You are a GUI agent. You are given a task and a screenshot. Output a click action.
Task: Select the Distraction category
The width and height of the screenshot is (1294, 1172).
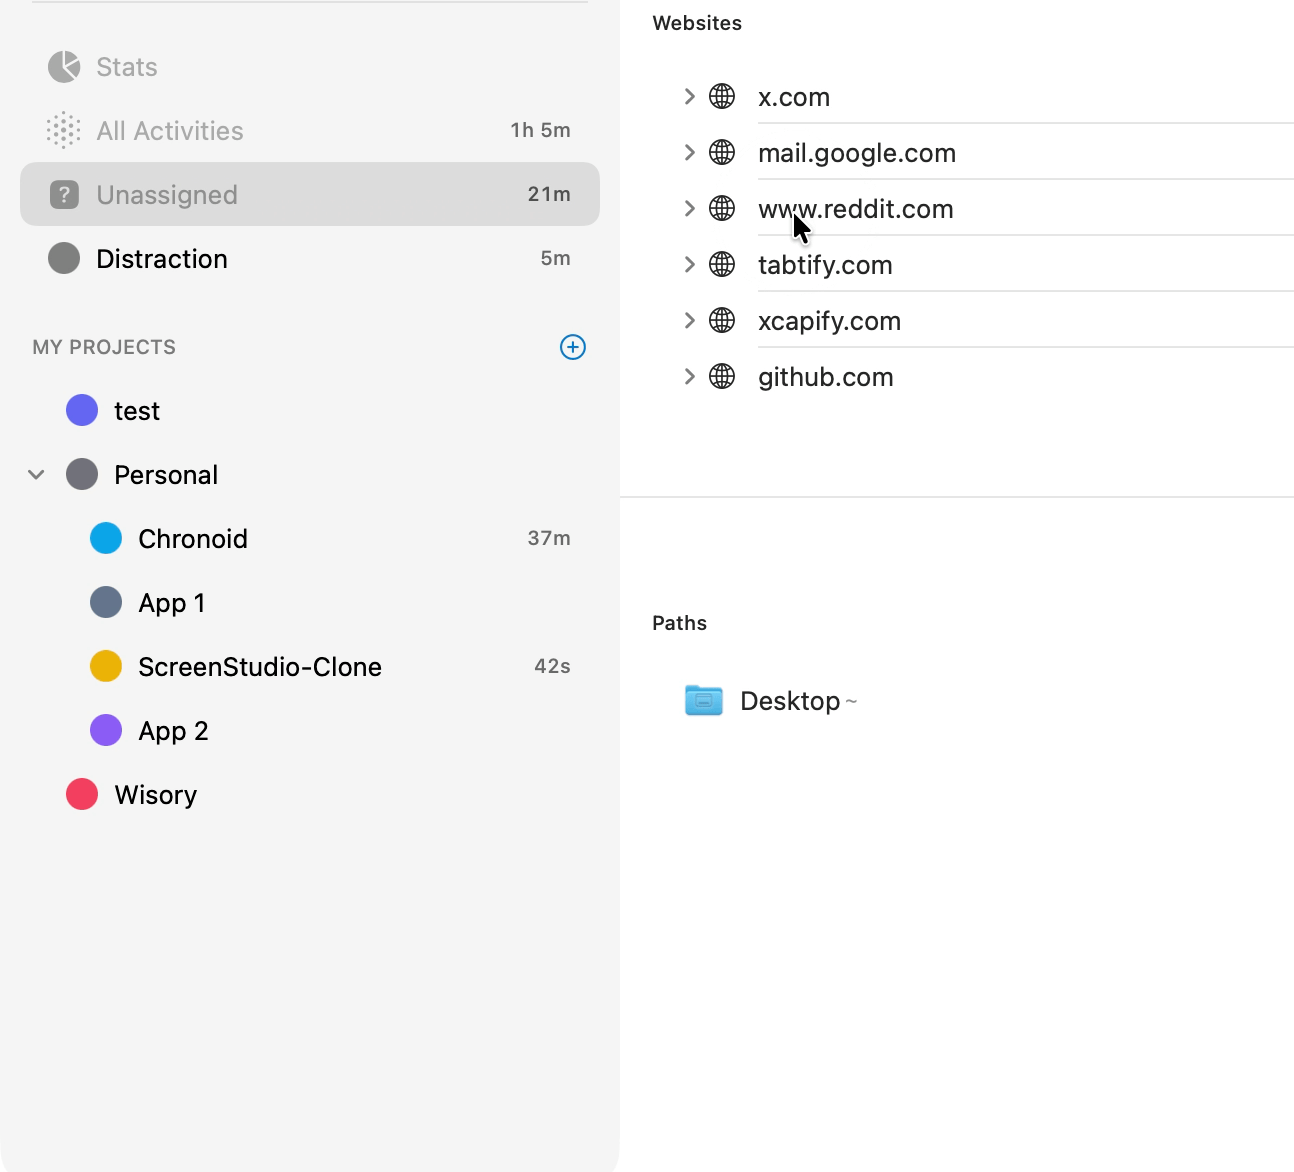pyautogui.click(x=162, y=259)
